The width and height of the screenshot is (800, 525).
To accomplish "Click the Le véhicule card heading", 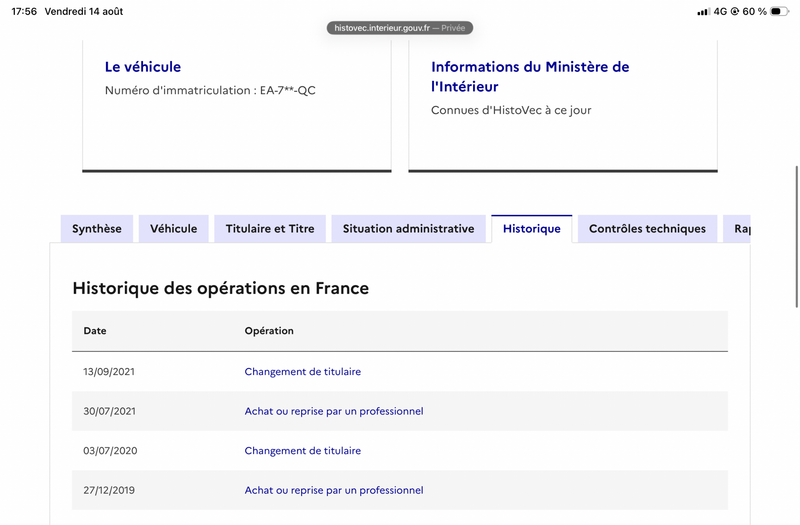I will pyautogui.click(x=143, y=67).
